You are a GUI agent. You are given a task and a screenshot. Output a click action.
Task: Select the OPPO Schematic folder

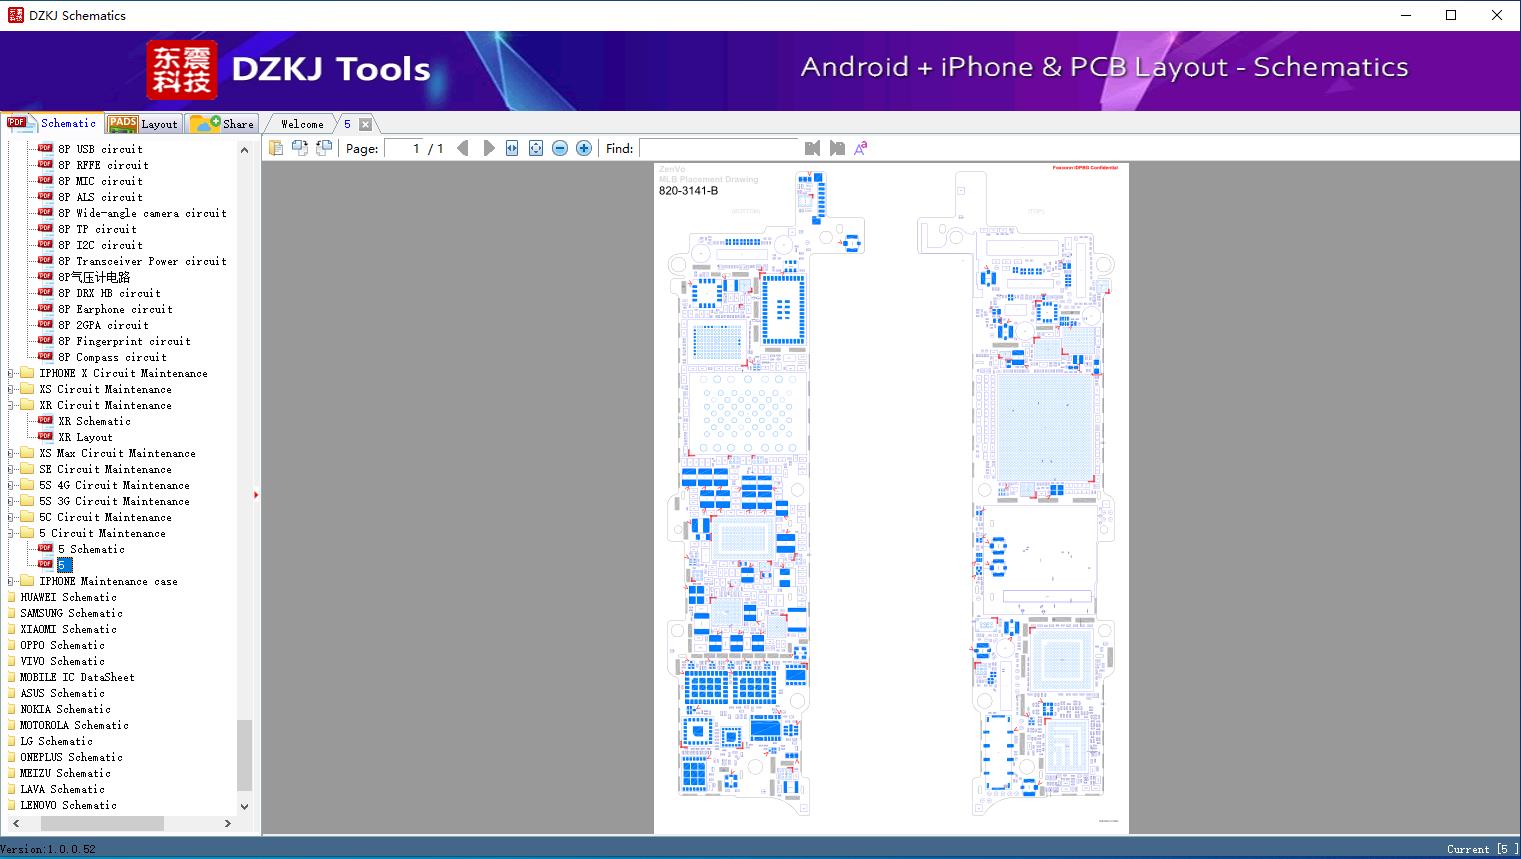coord(62,645)
